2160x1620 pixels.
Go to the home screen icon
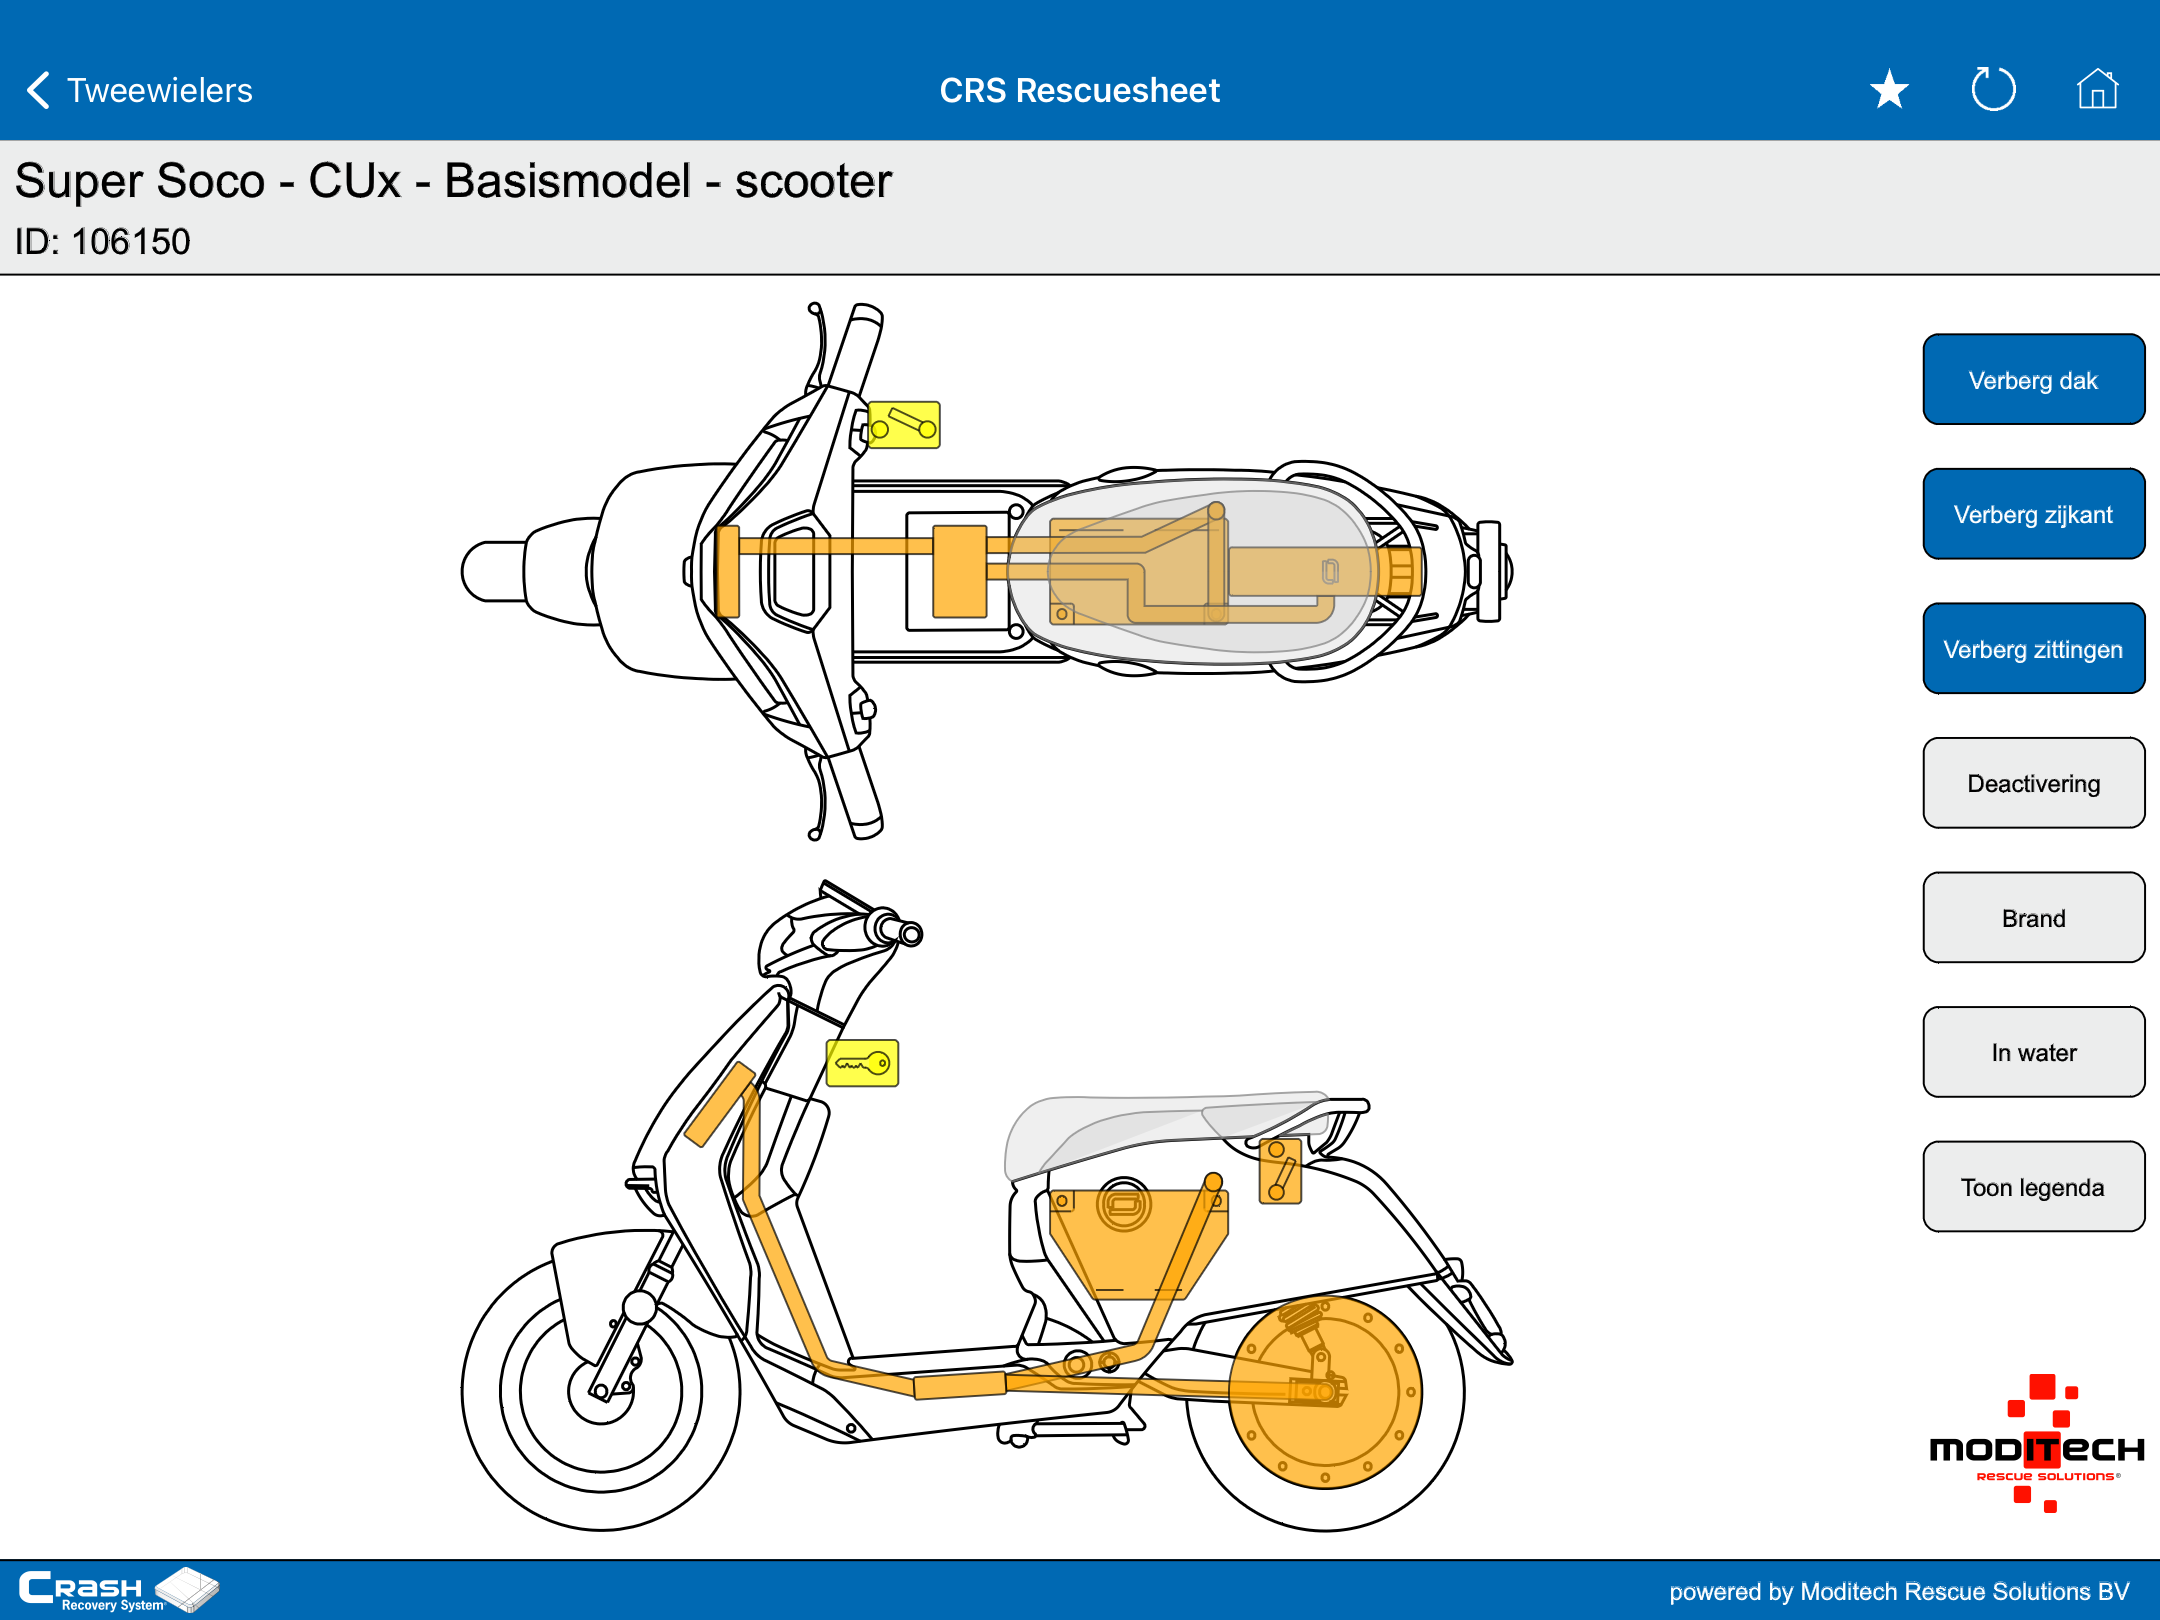click(2097, 90)
